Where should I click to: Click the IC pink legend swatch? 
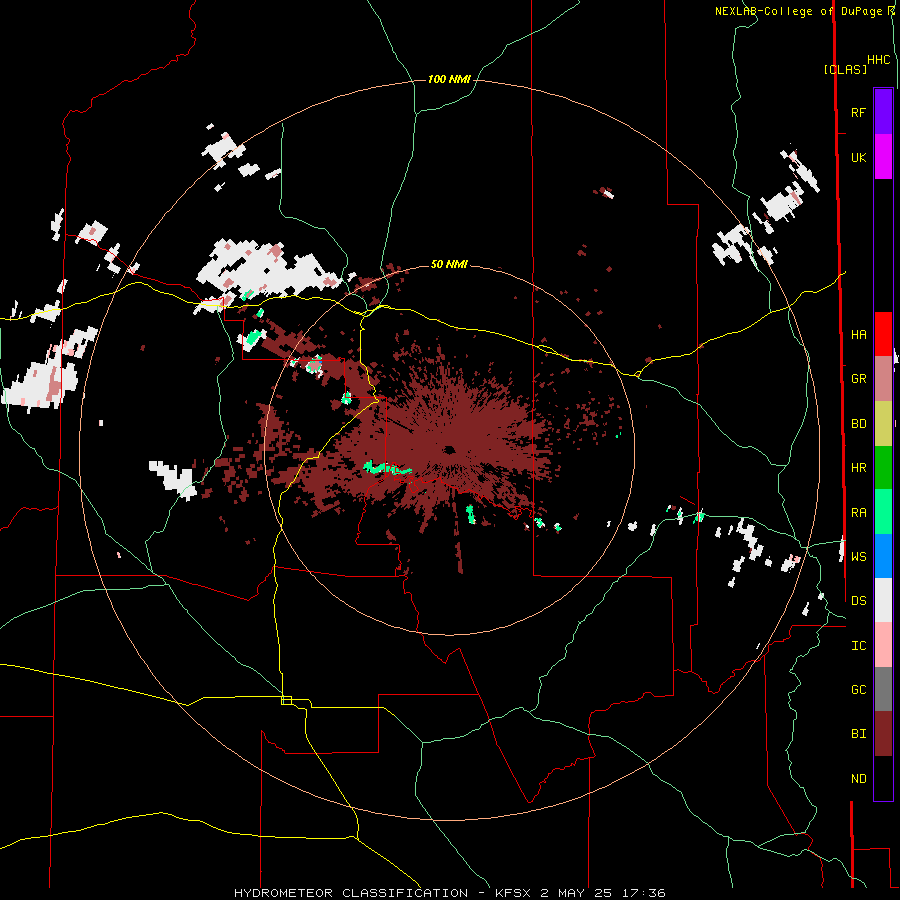coord(883,645)
